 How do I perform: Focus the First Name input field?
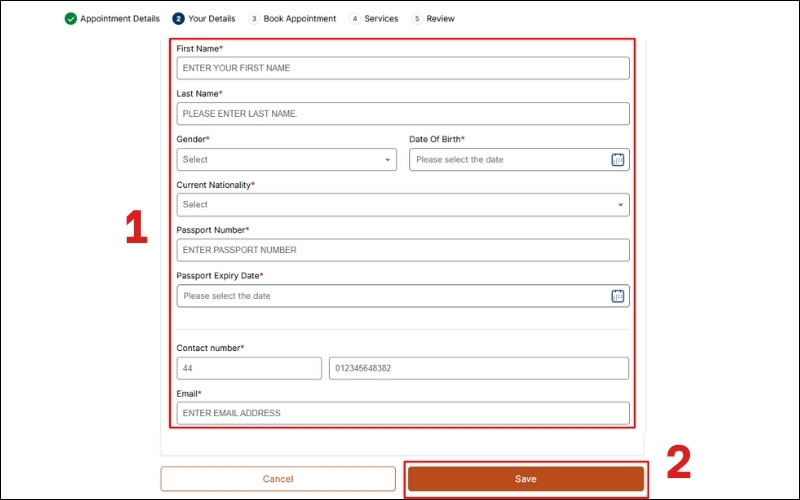402,68
